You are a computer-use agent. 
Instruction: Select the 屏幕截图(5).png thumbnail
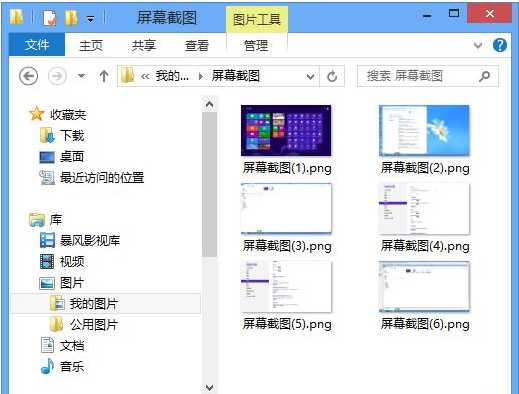coord(286,287)
